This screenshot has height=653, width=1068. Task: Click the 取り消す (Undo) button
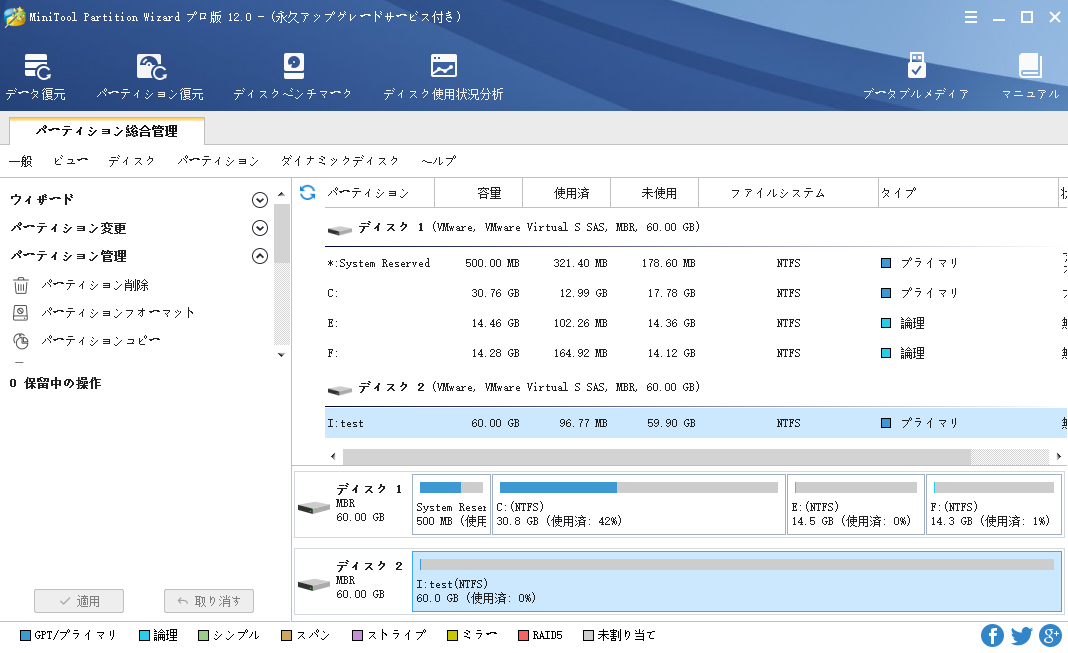(x=209, y=601)
